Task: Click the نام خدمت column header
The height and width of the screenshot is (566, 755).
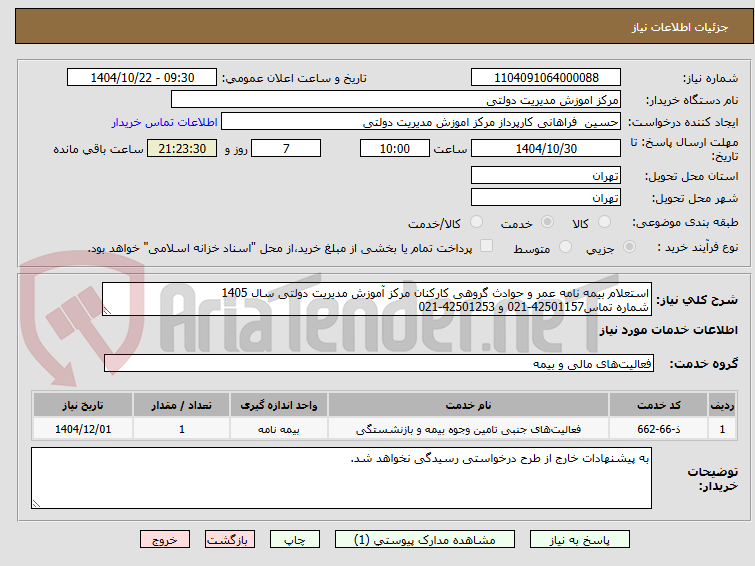Action: (468, 405)
